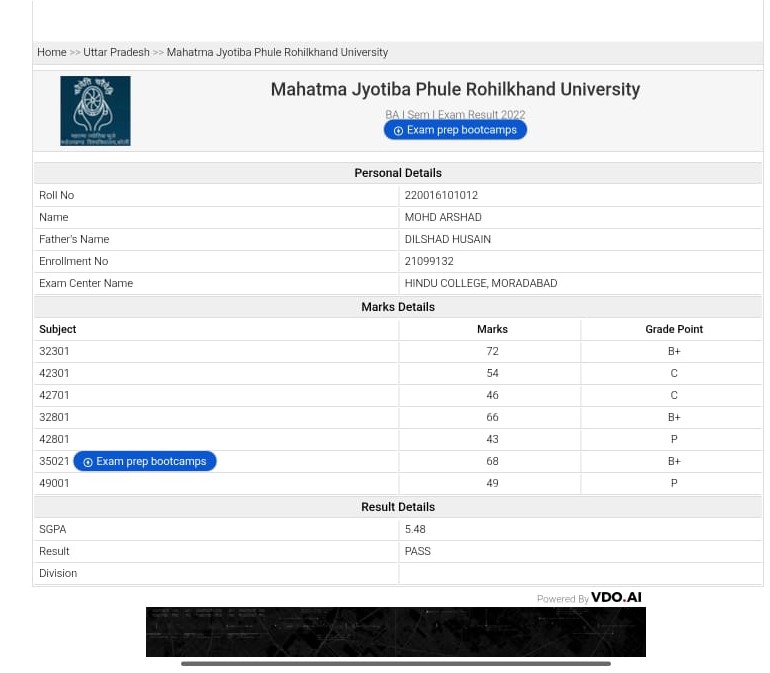Open the Home breadcrumb link
The width and height of the screenshot is (770, 673).
52,52
